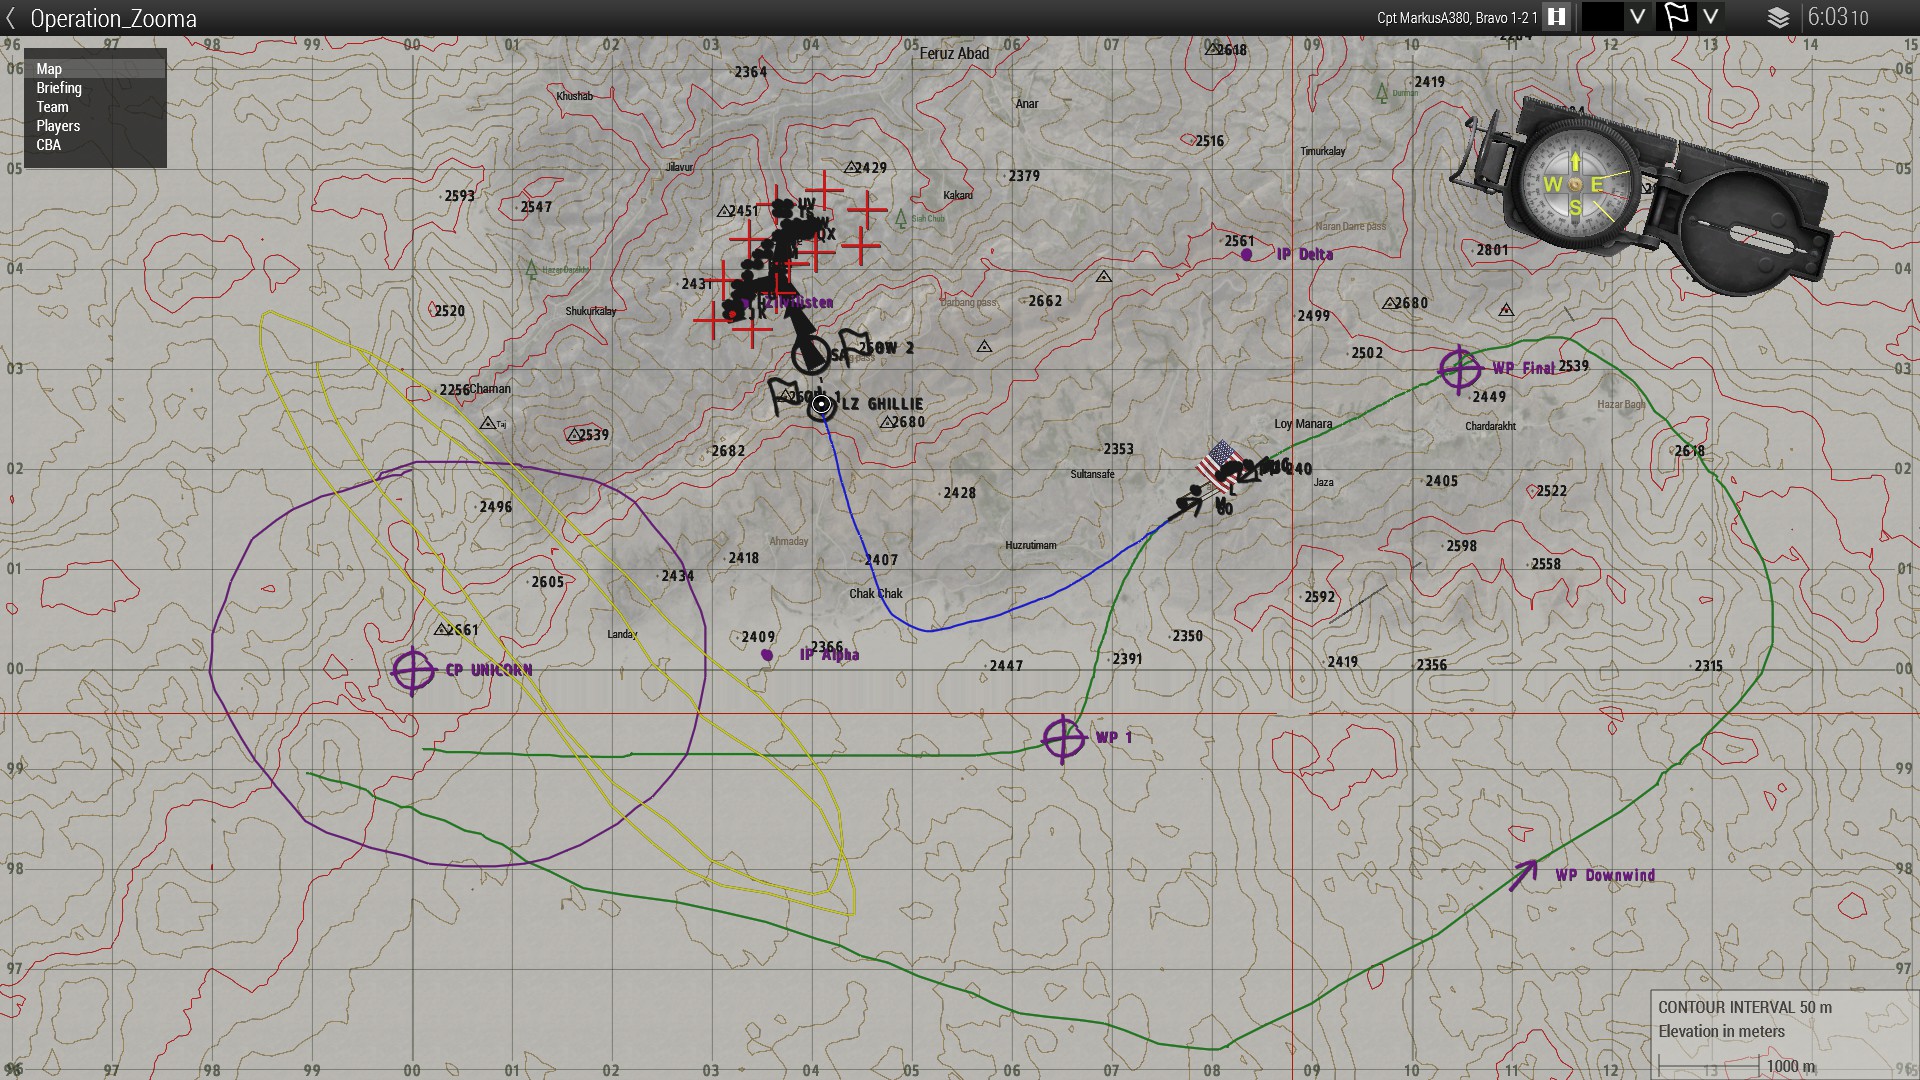Click the IP Delta dot marker
The image size is (1920, 1080).
(x=1246, y=255)
